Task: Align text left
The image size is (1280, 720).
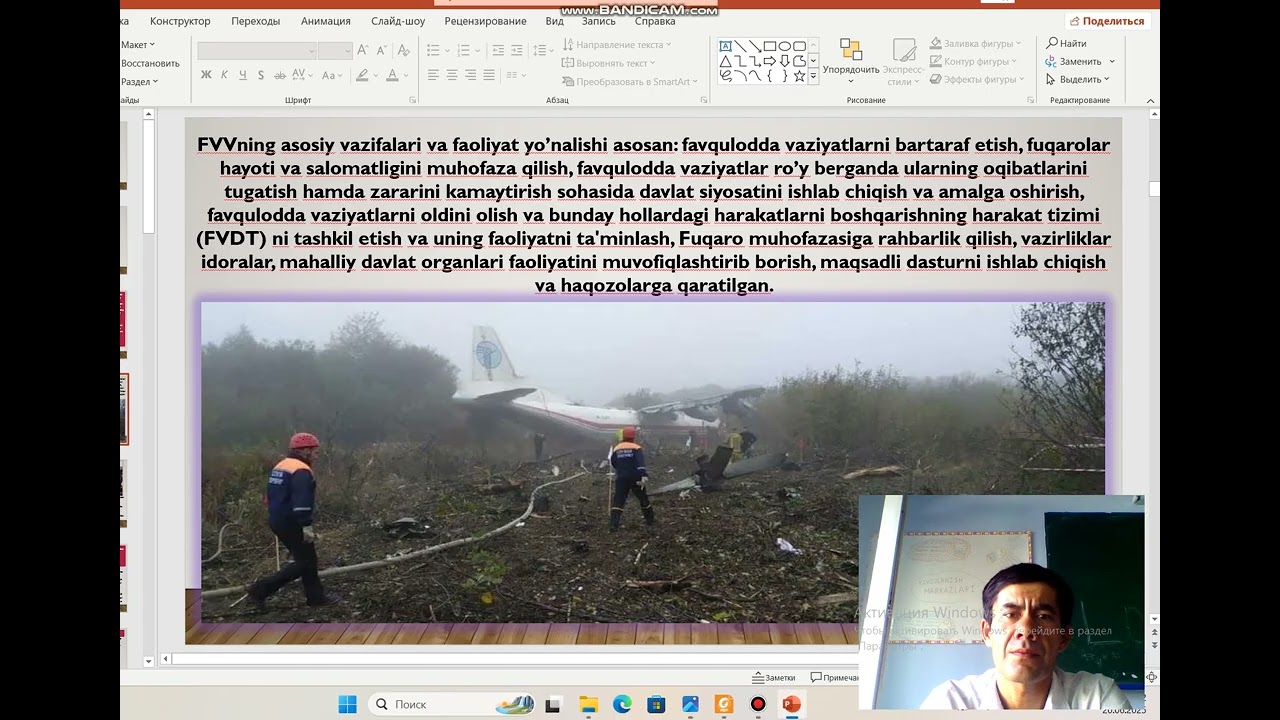Action: point(433,75)
